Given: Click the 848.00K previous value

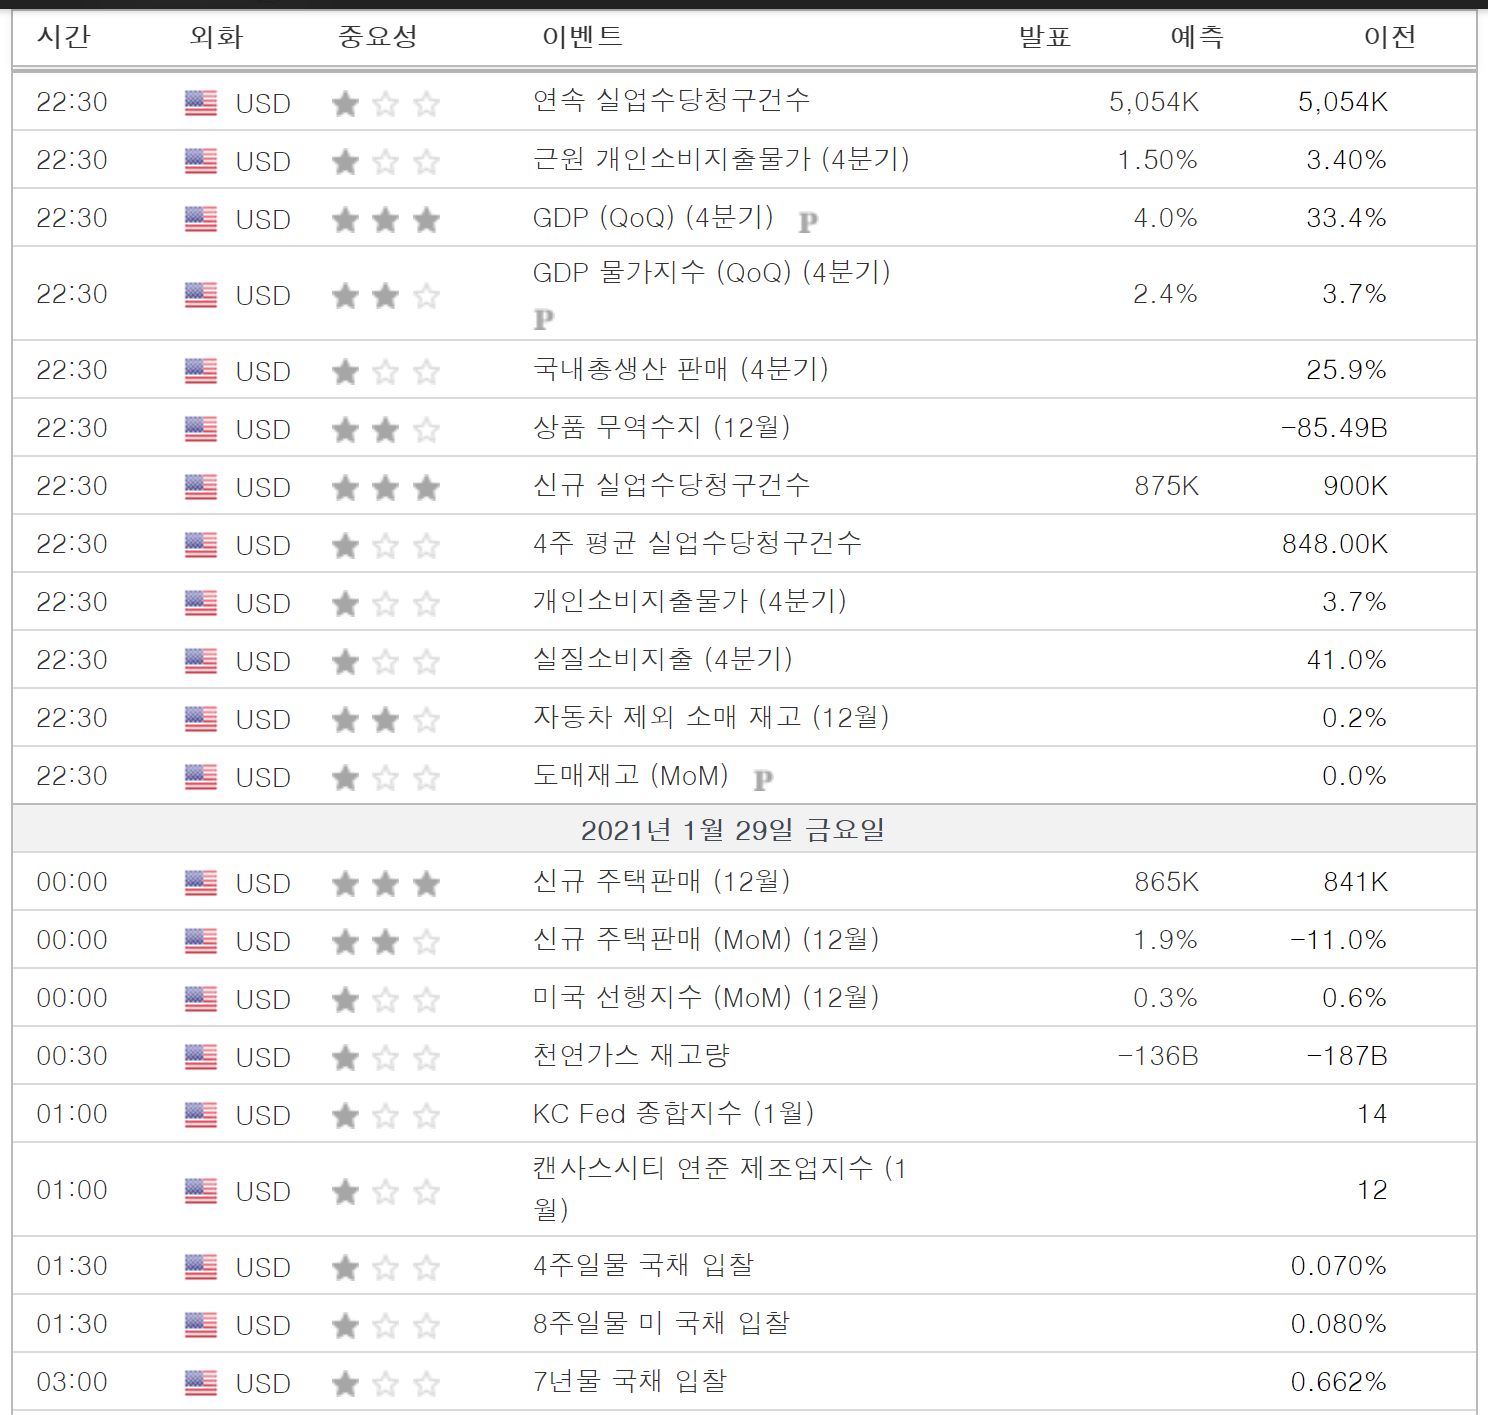Looking at the screenshot, I should 1335,544.
